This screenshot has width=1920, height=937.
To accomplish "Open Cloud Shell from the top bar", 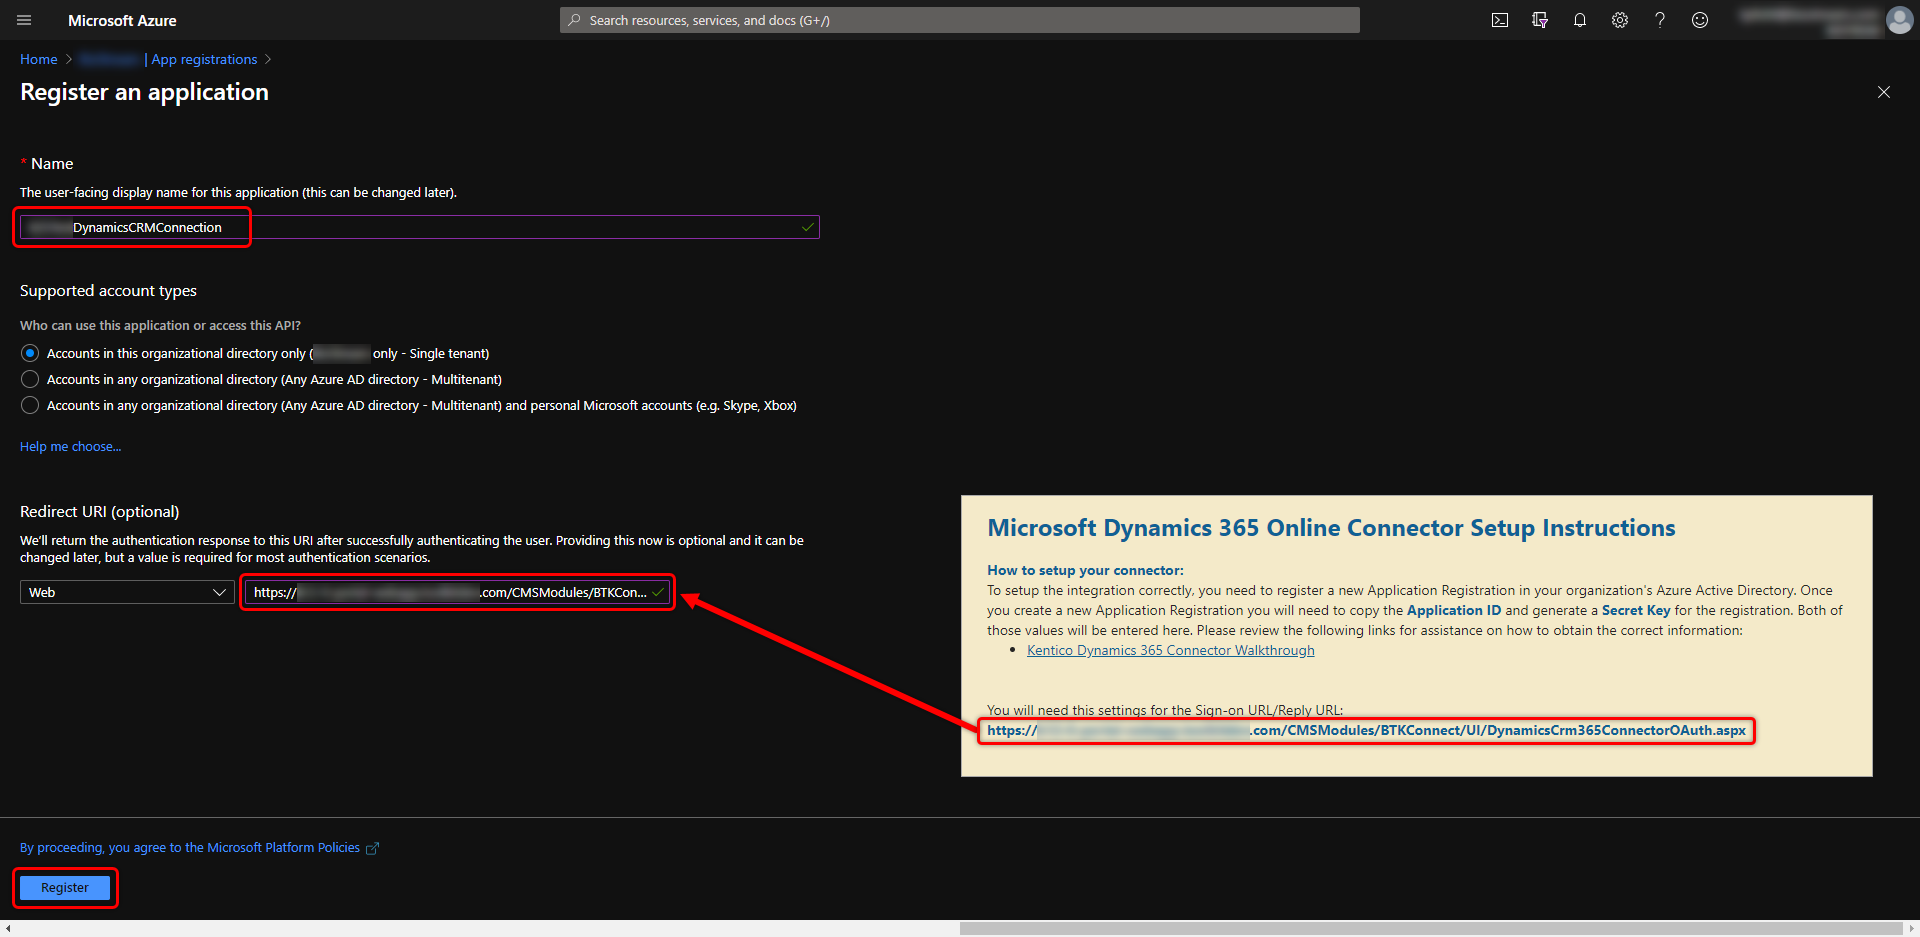I will click(x=1500, y=20).
